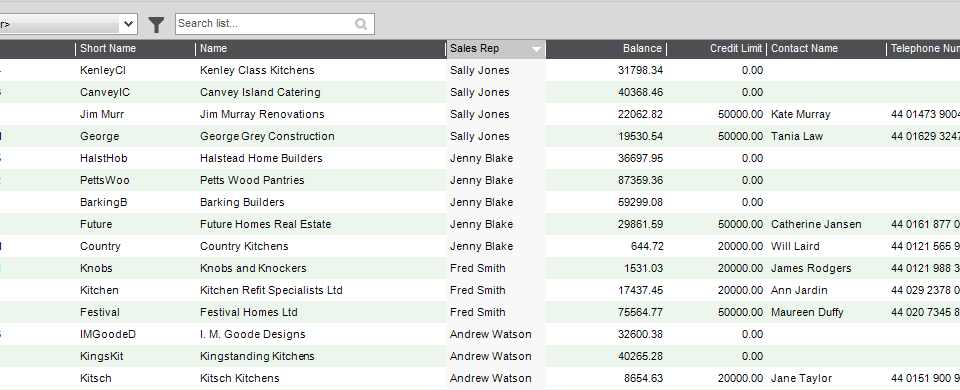Sort by Short Name column header
The height and width of the screenshot is (390, 960).
point(108,48)
